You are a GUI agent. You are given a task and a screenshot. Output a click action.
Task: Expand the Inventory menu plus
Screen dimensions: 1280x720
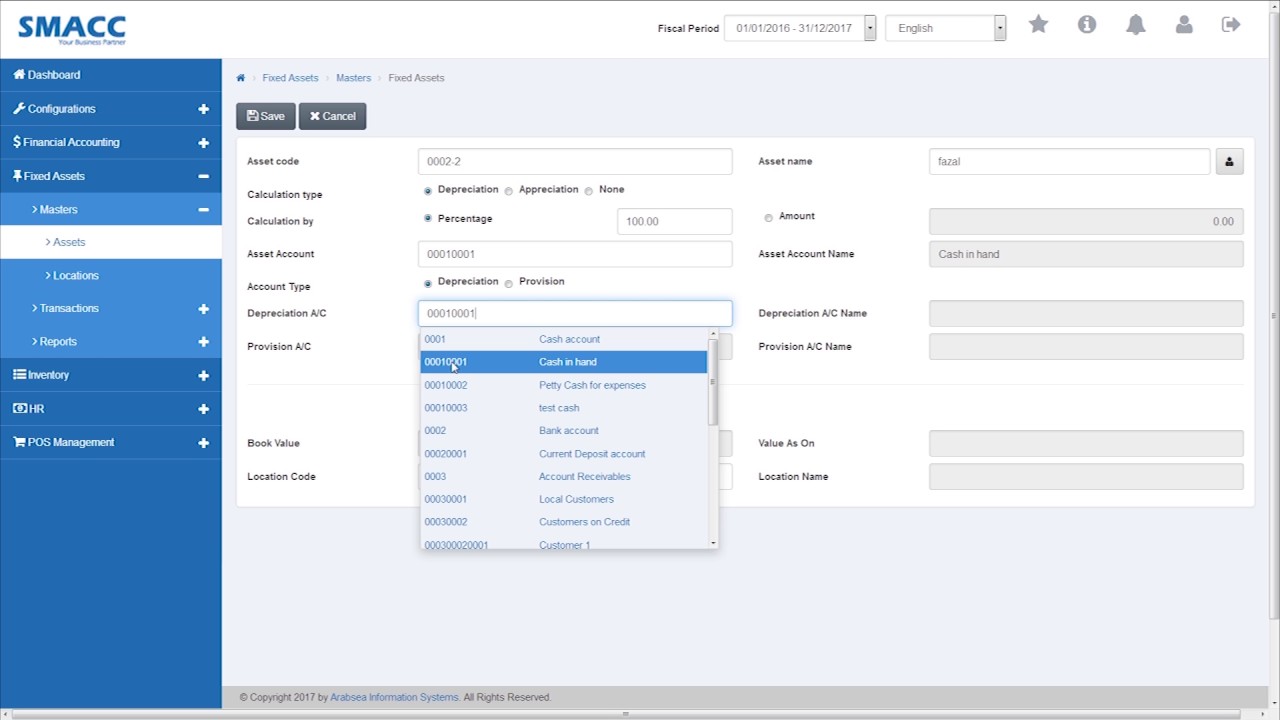click(x=203, y=376)
